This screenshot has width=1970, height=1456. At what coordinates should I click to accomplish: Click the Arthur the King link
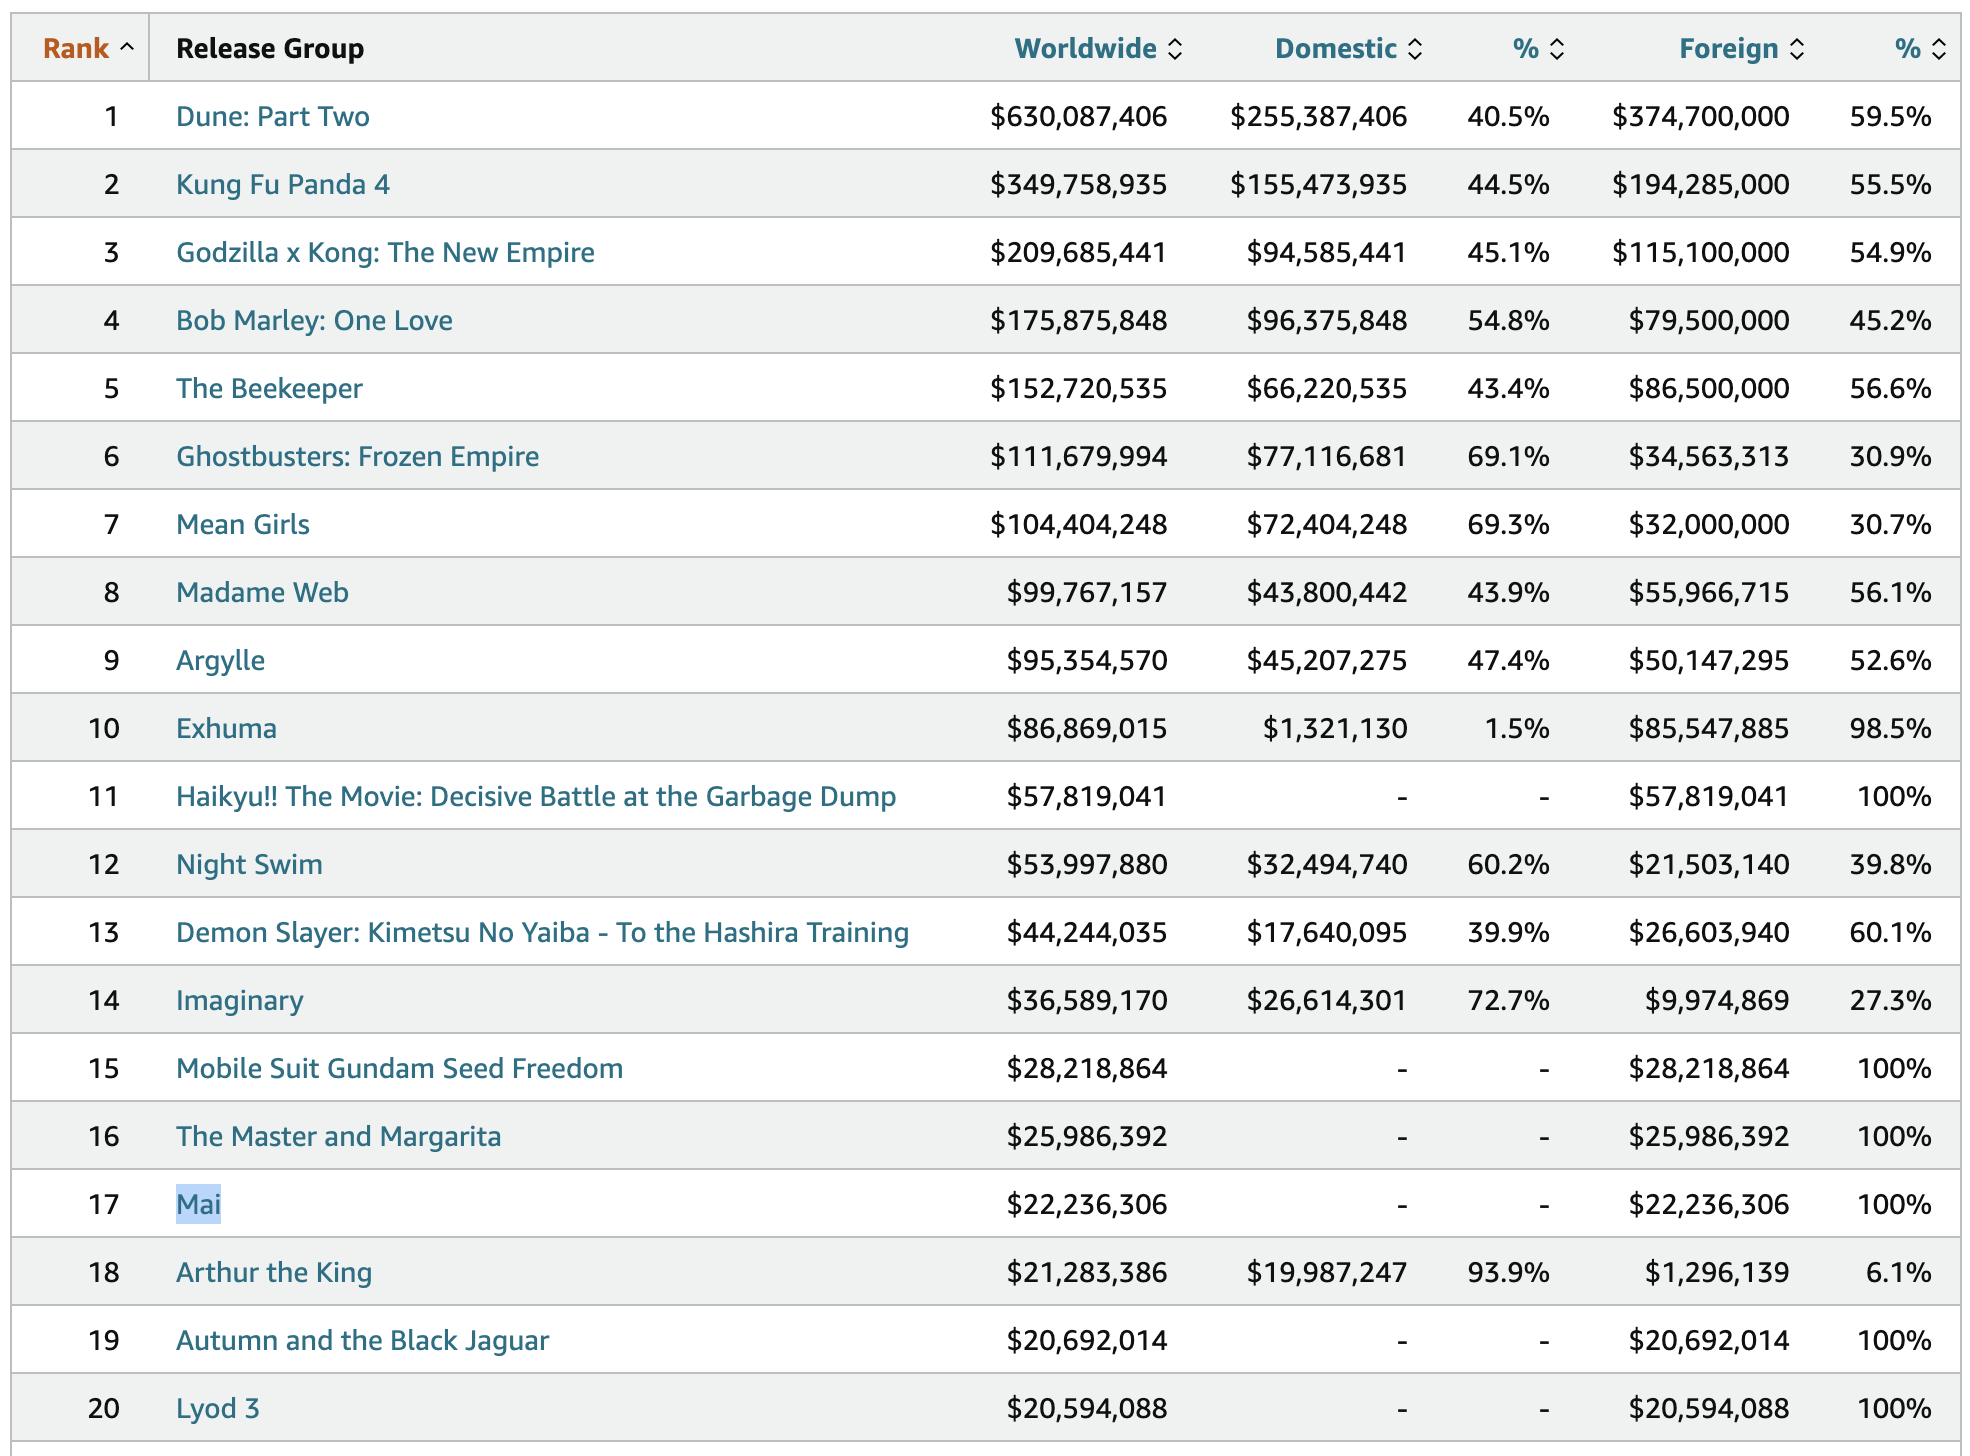pyautogui.click(x=274, y=1272)
